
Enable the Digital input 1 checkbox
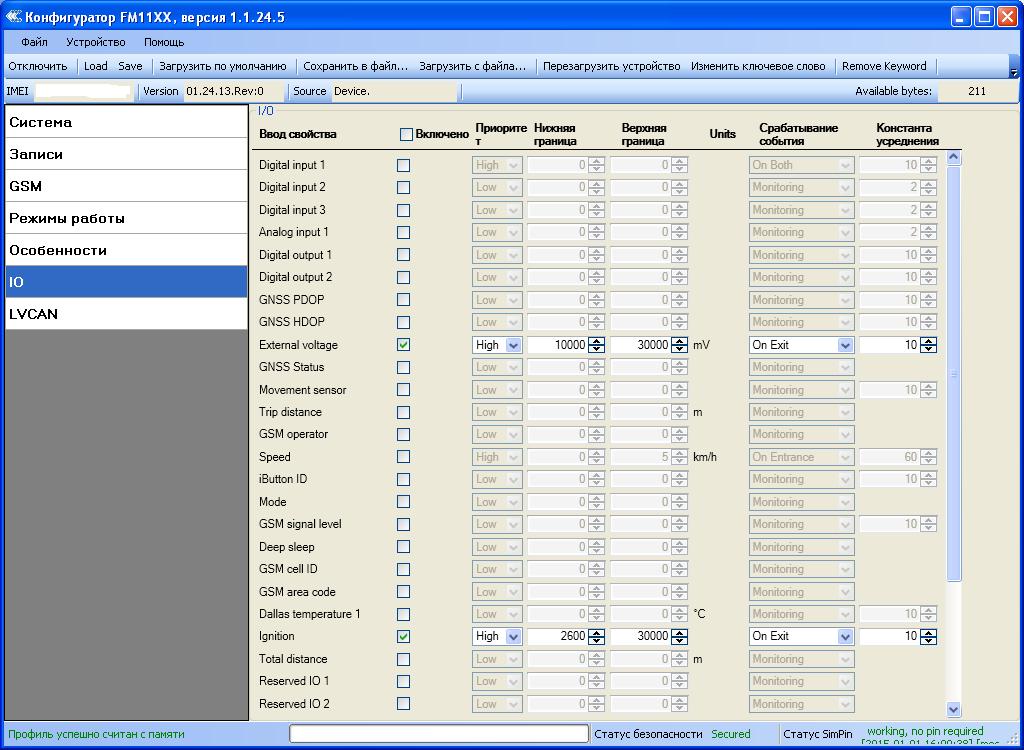(404, 165)
